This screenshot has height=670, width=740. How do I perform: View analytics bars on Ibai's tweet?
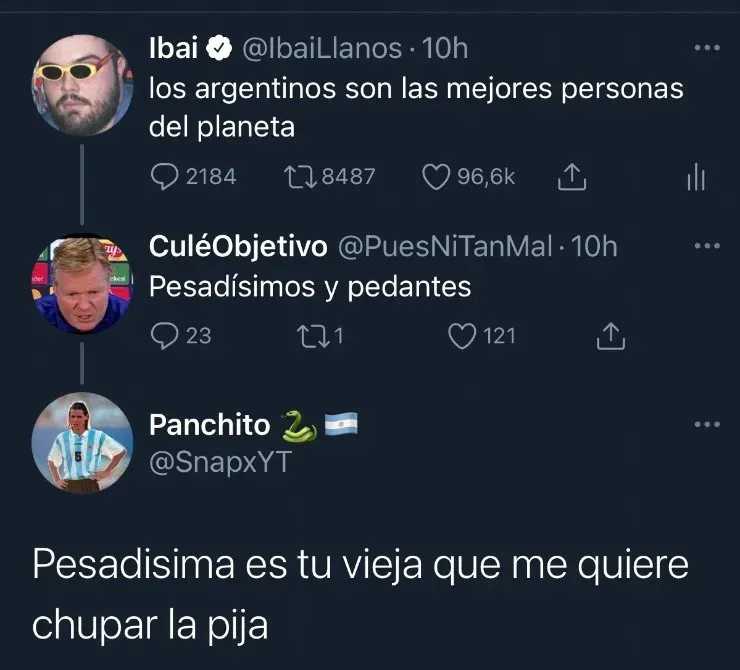(x=696, y=176)
